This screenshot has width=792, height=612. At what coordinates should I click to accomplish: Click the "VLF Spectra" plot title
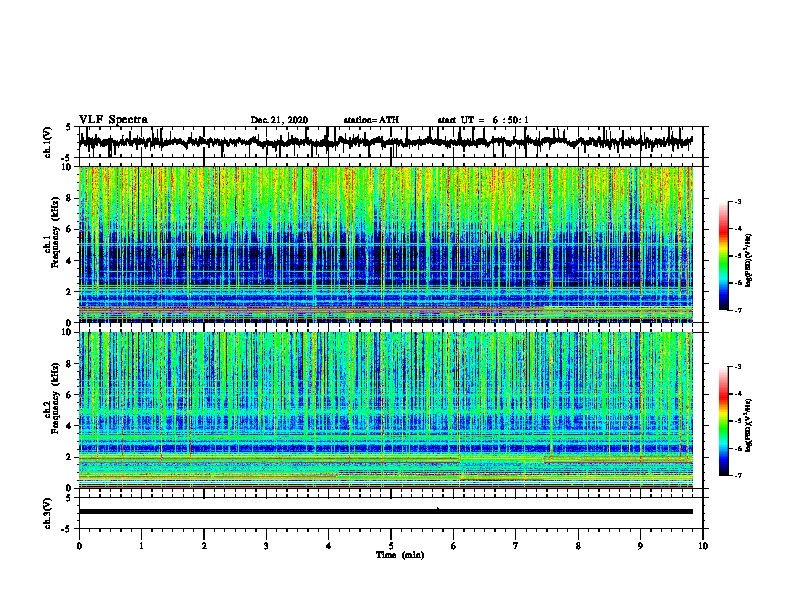[113, 119]
